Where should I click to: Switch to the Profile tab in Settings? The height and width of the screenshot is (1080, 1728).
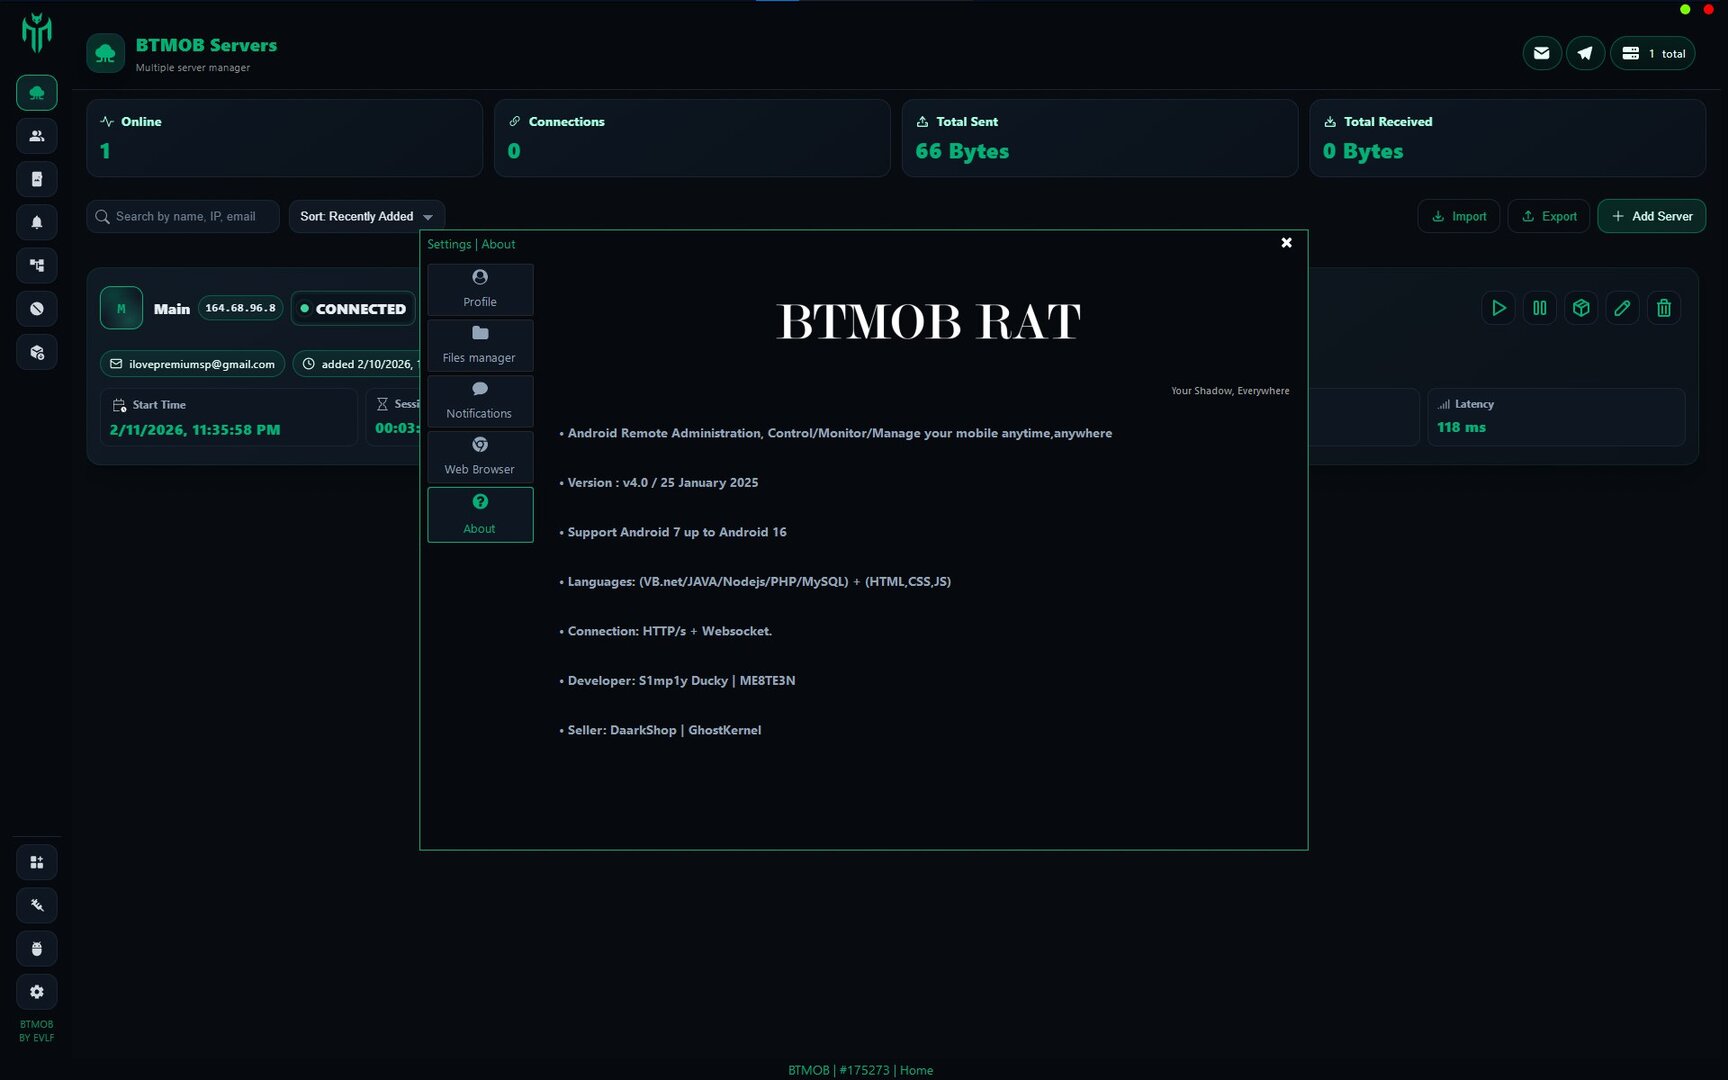[480, 289]
